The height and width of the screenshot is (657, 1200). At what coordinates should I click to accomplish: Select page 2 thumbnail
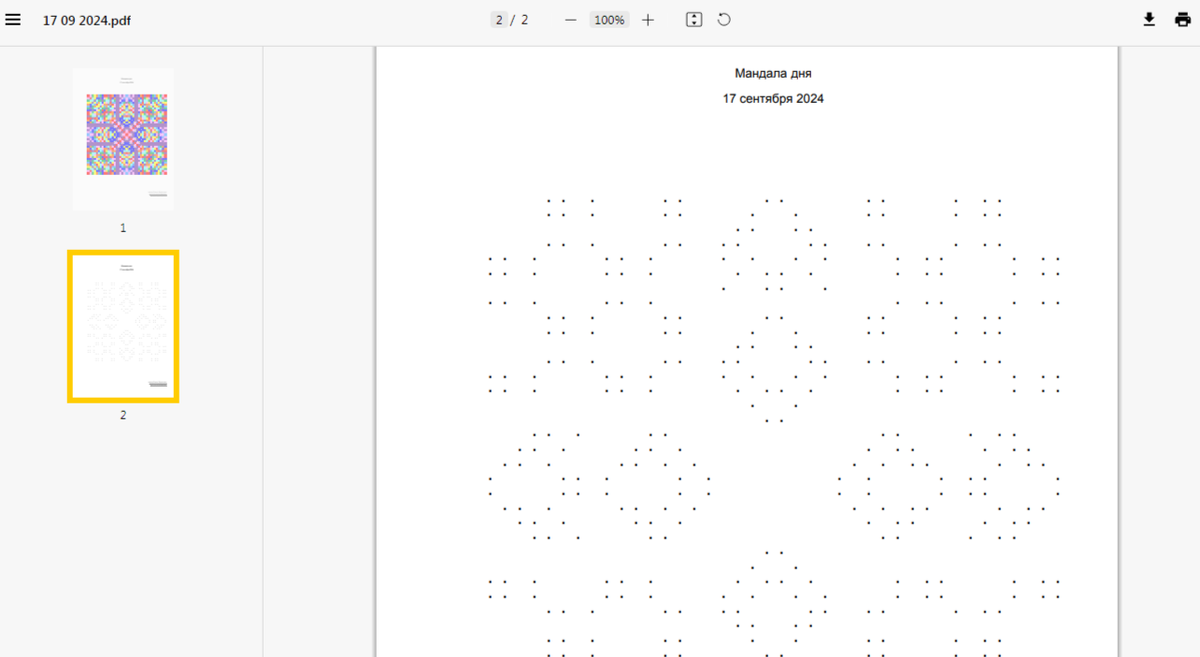pos(123,327)
